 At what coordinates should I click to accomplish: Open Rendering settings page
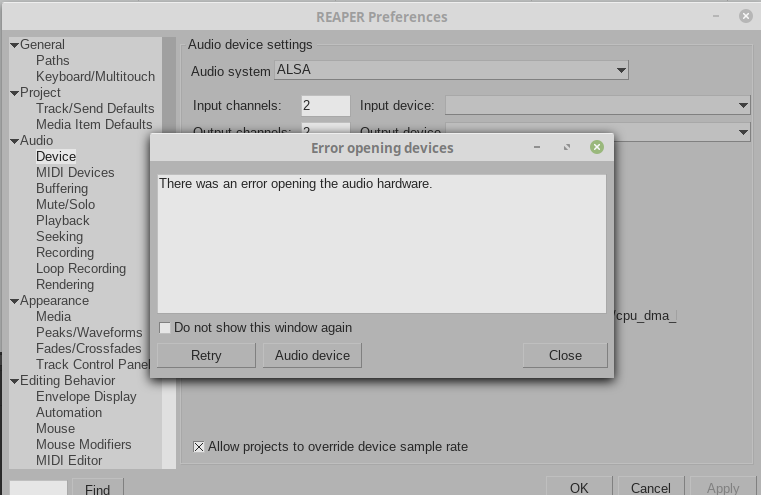[65, 285]
